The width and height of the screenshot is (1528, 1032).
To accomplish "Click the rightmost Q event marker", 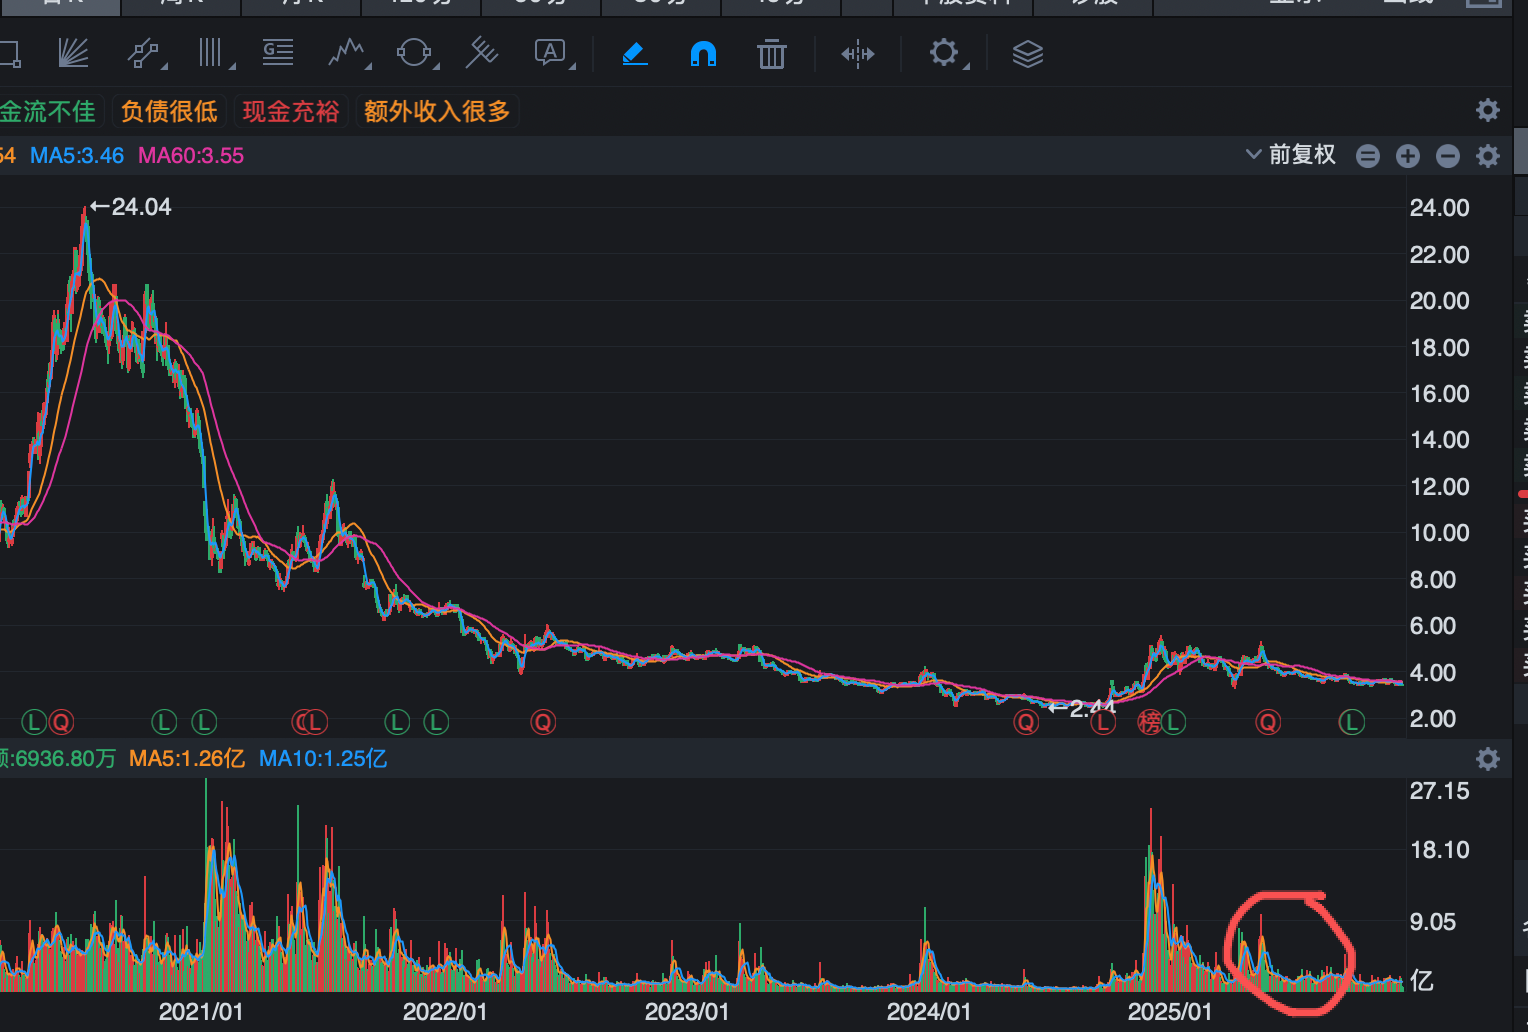I will tap(1268, 722).
